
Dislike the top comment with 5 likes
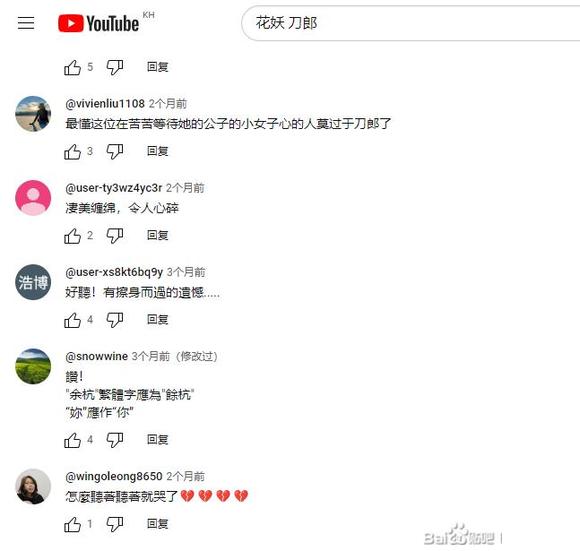115,67
